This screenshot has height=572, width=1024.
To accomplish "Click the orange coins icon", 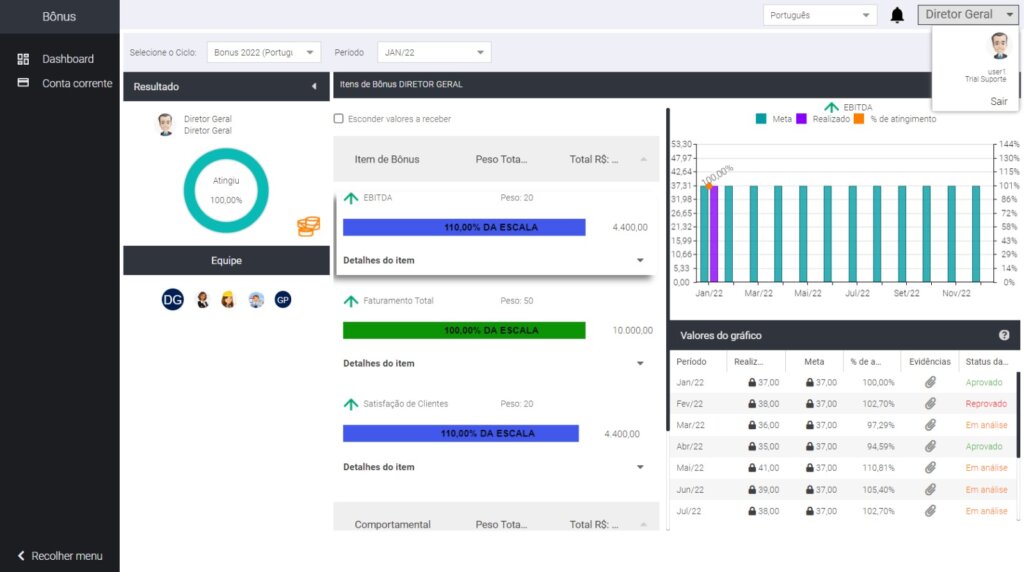I will click(308, 227).
